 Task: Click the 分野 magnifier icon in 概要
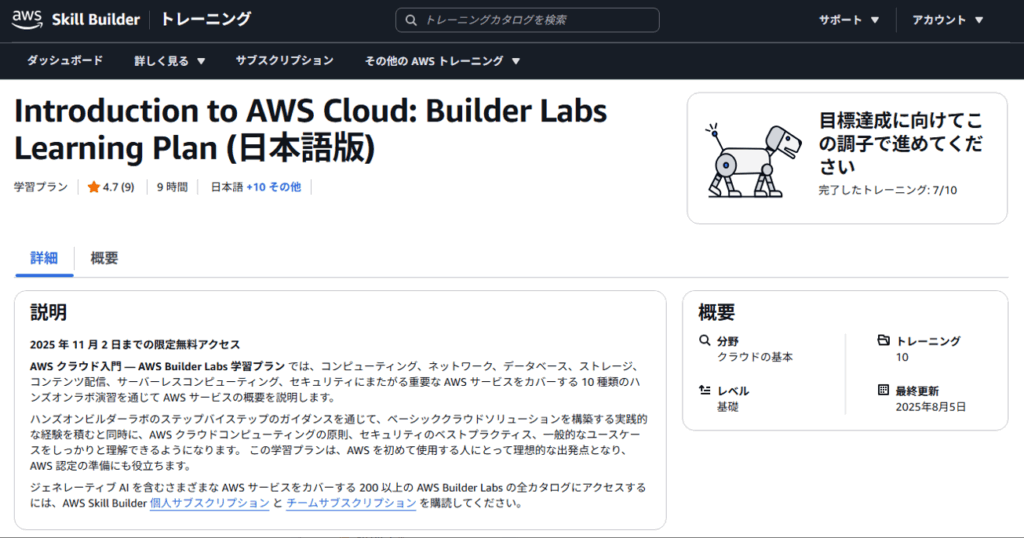tap(704, 341)
